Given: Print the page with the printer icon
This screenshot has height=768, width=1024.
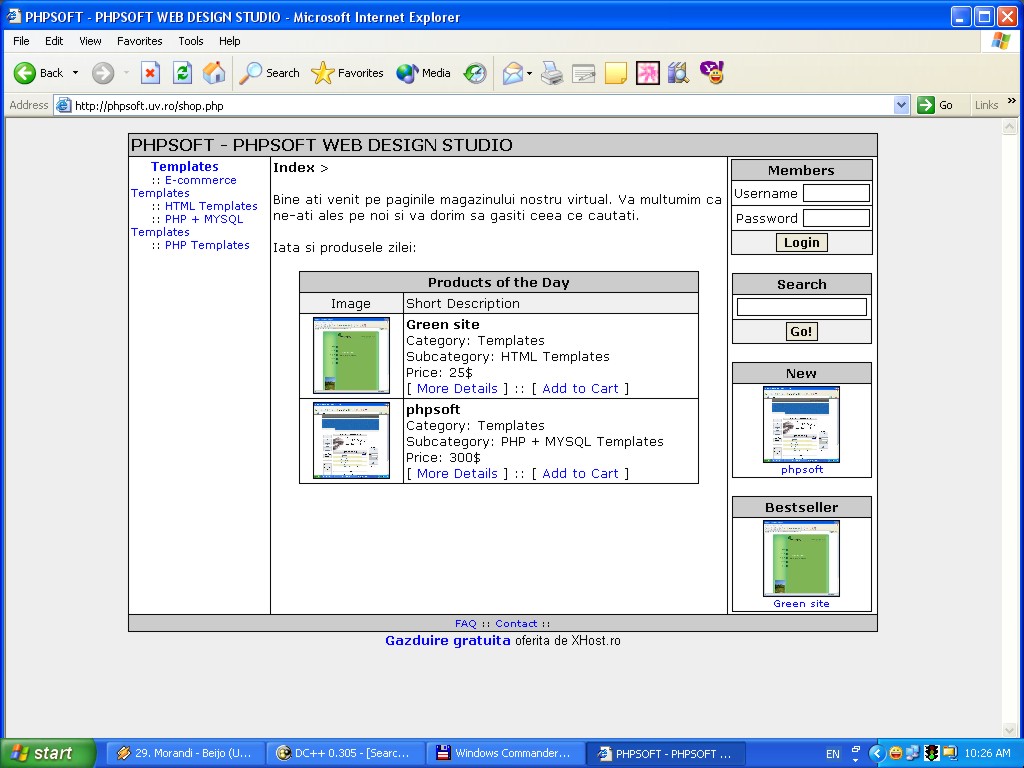Looking at the screenshot, I should coord(552,73).
